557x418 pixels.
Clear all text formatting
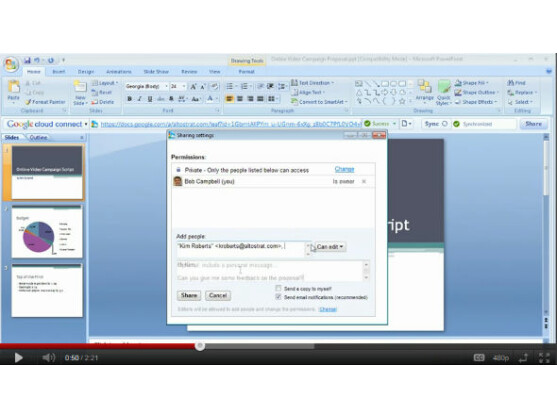(214, 86)
